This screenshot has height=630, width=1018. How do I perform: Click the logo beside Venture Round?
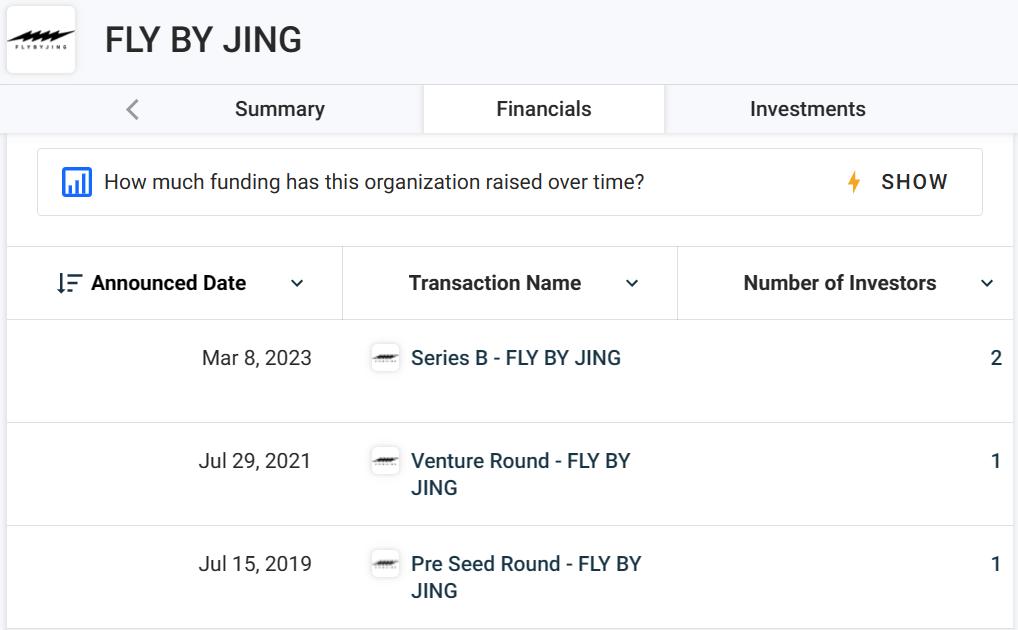[x=385, y=461]
